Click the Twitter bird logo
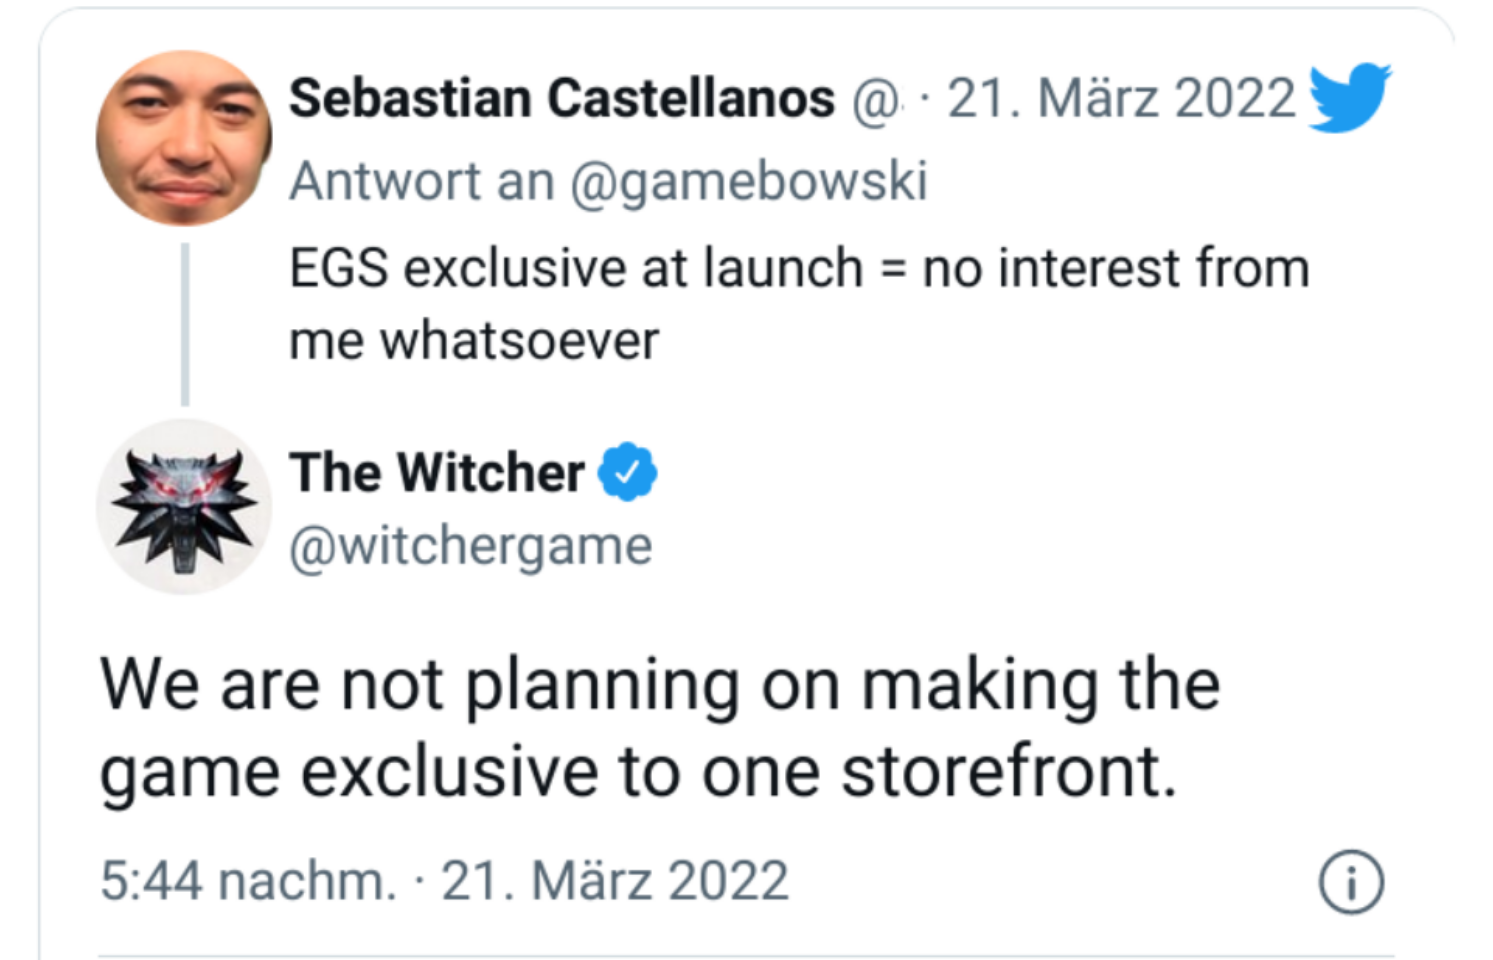 (1349, 97)
